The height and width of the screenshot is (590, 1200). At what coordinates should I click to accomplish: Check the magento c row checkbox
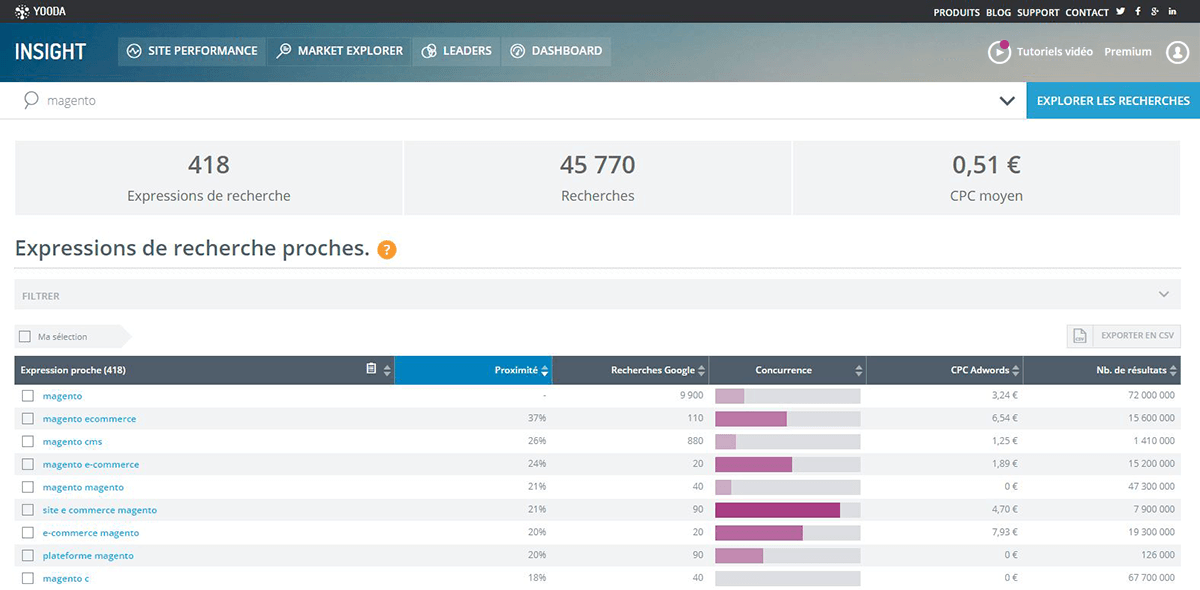(x=28, y=578)
